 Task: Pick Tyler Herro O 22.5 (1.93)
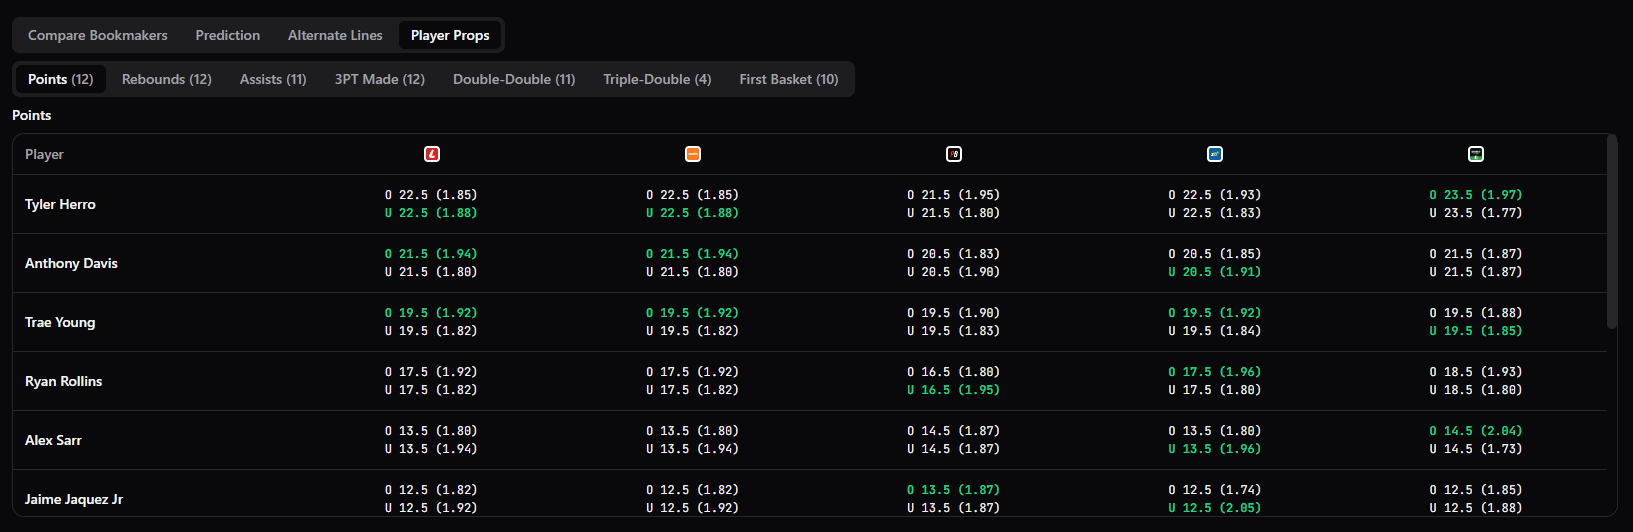[x=1215, y=195]
